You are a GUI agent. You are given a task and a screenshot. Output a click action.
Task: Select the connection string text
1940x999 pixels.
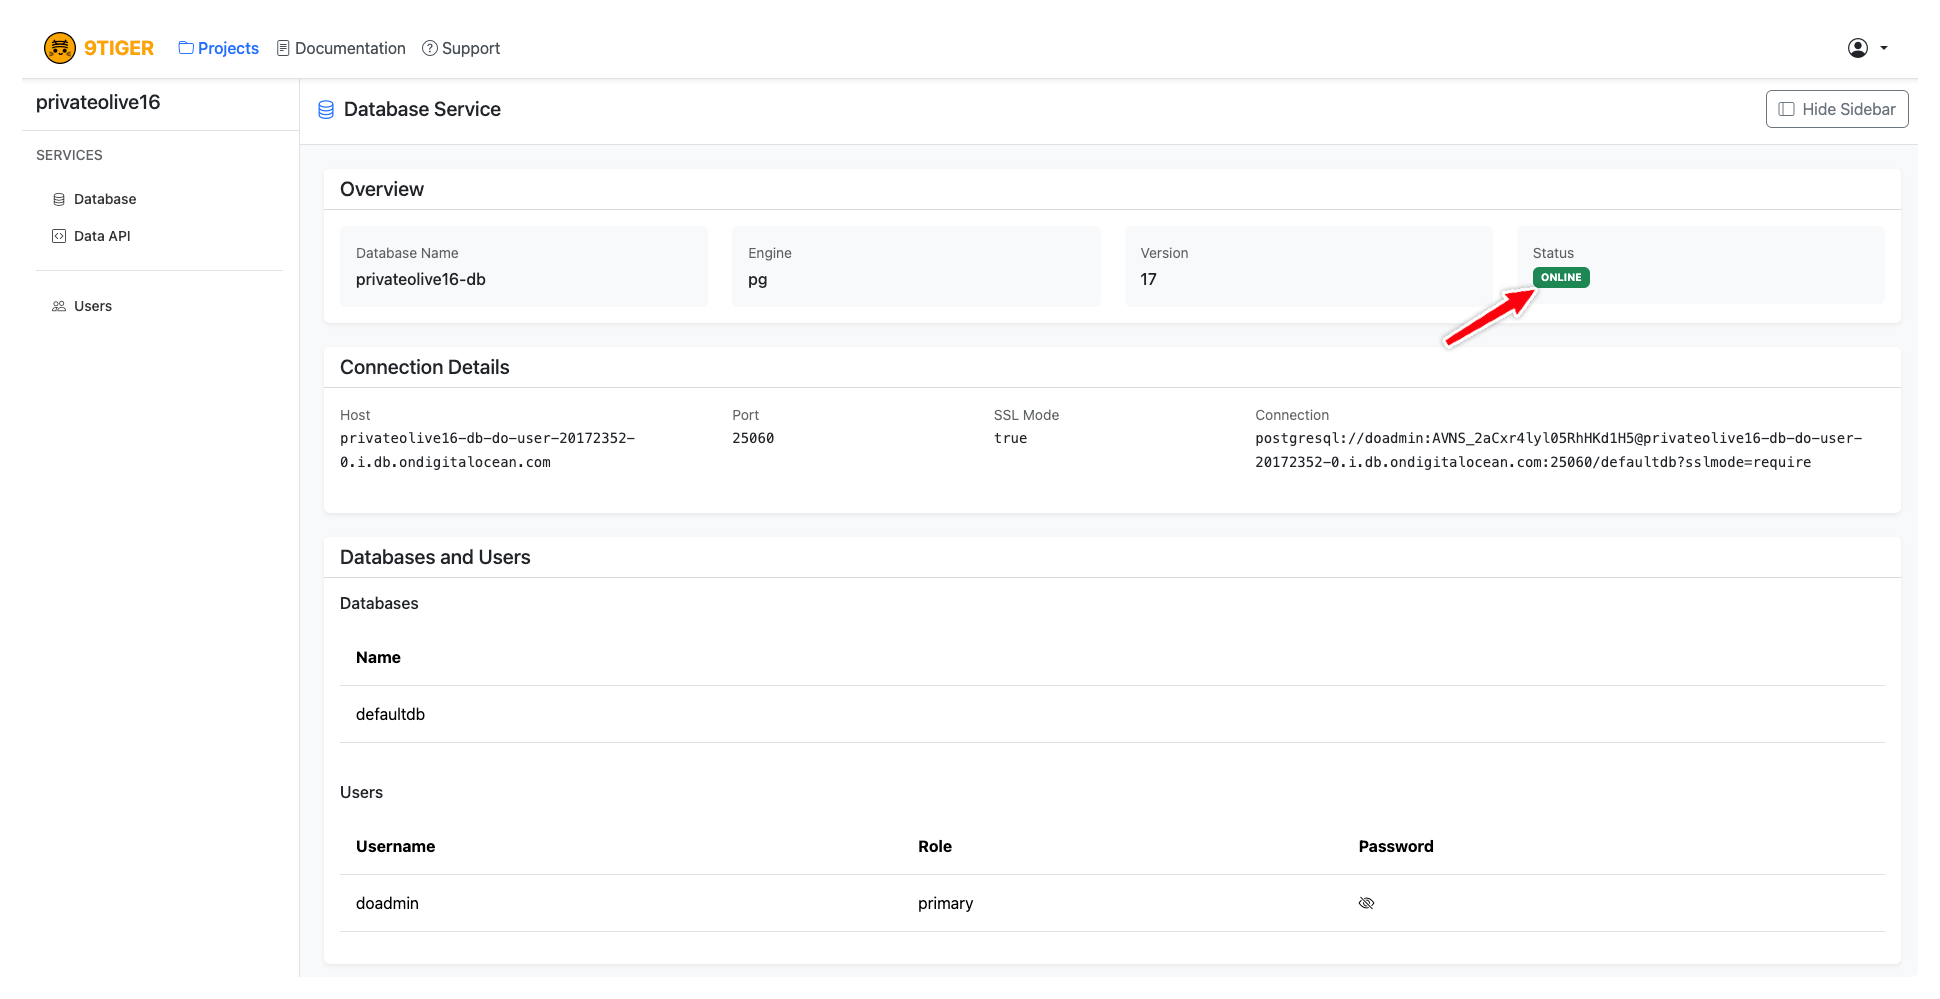click(1557, 450)
